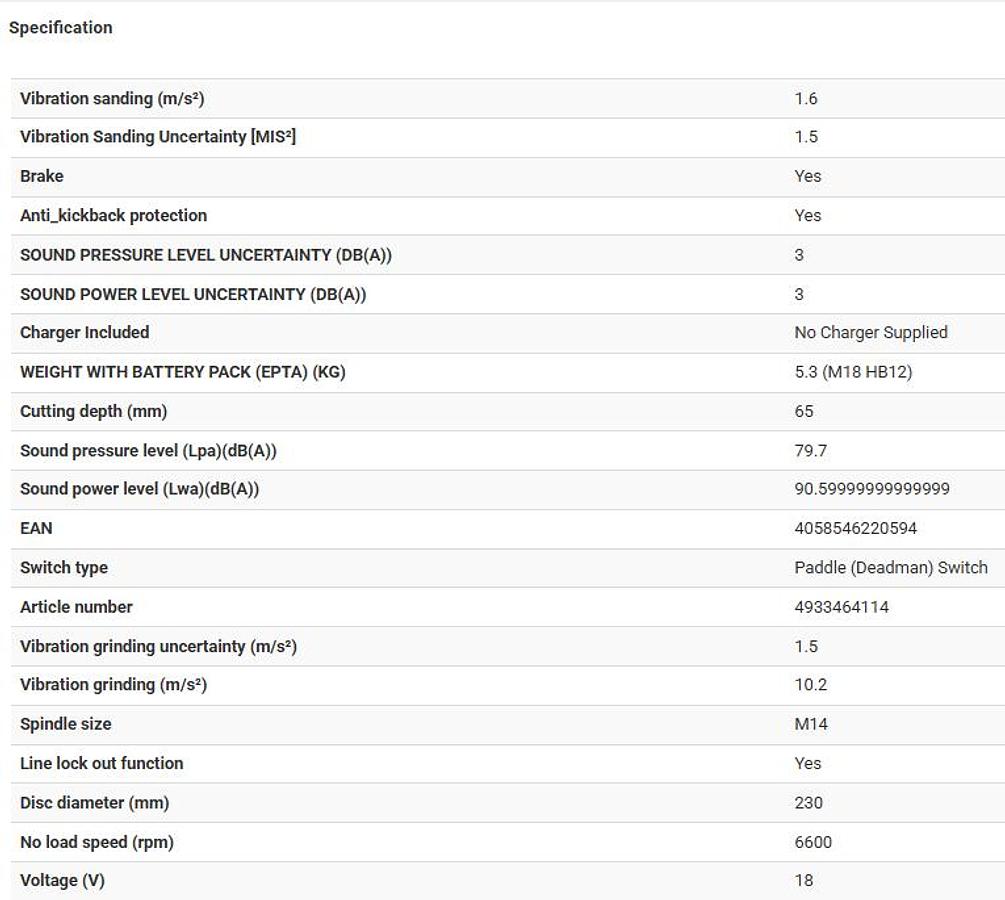Select the Switch type label

[63, 567]
